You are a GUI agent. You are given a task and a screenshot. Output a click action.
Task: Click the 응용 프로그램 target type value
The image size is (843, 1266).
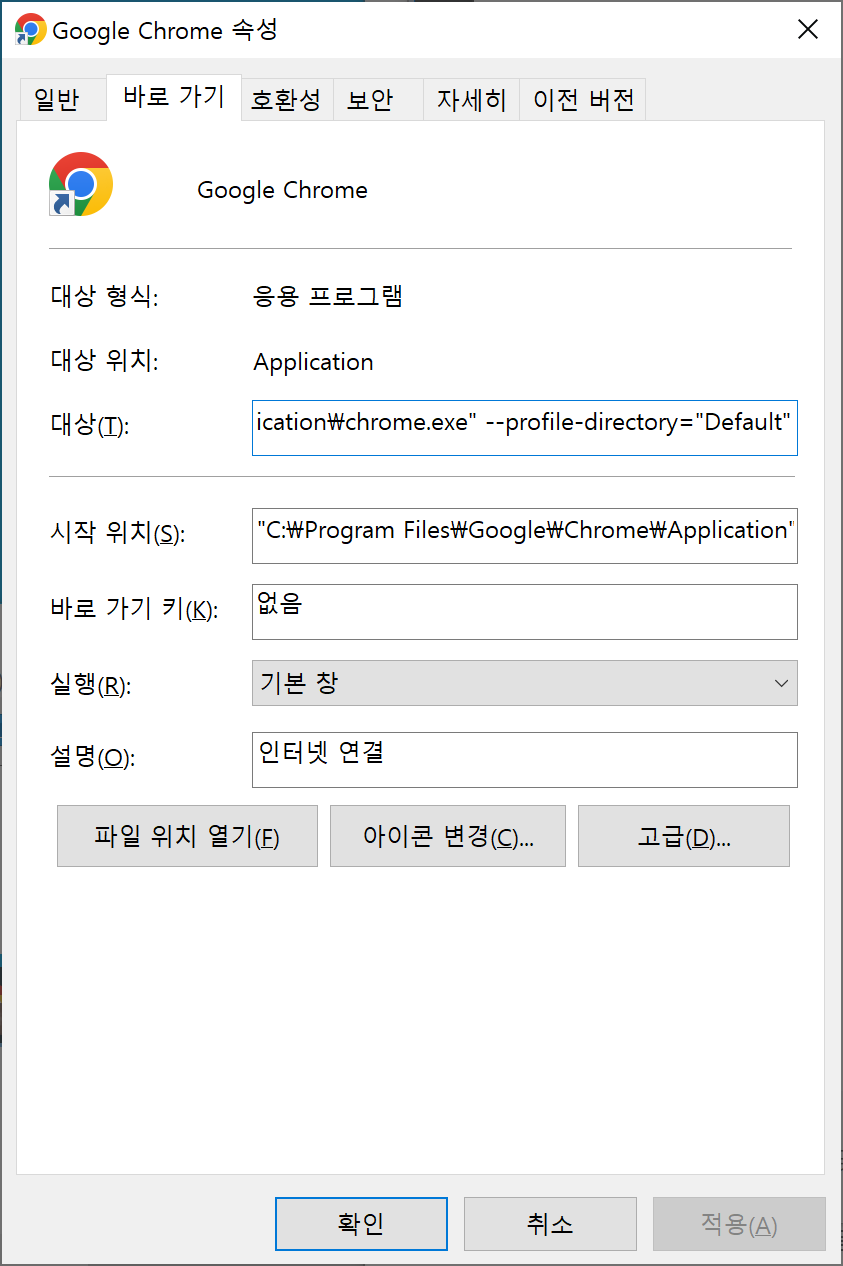[328, 297]
